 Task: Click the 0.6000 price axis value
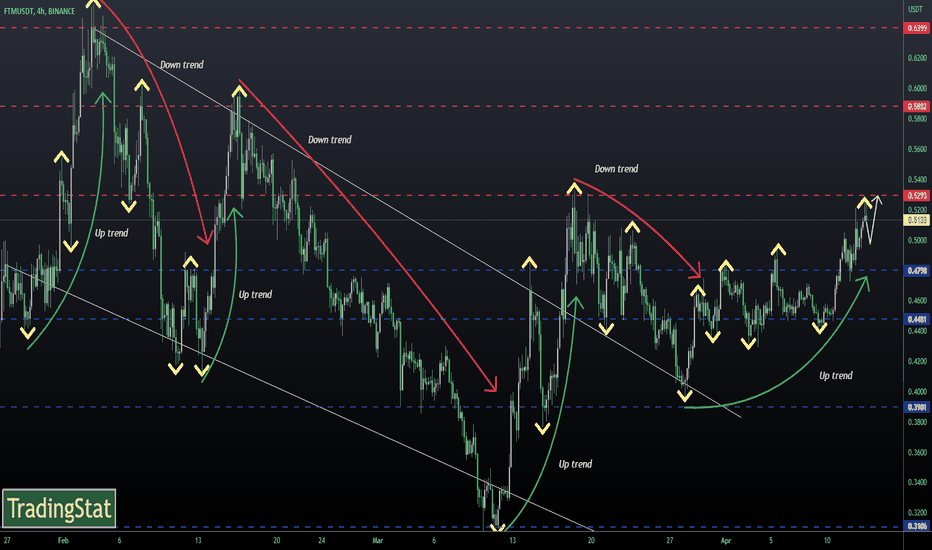(917, 88)
